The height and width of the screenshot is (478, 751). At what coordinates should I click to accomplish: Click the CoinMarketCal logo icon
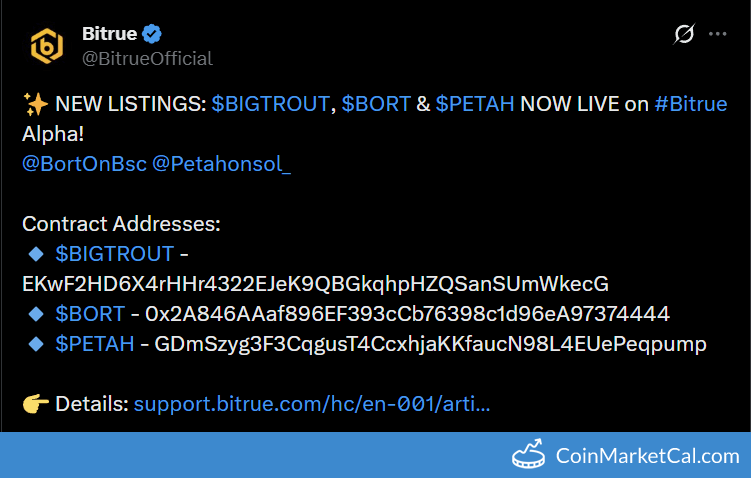coord(528,456)
